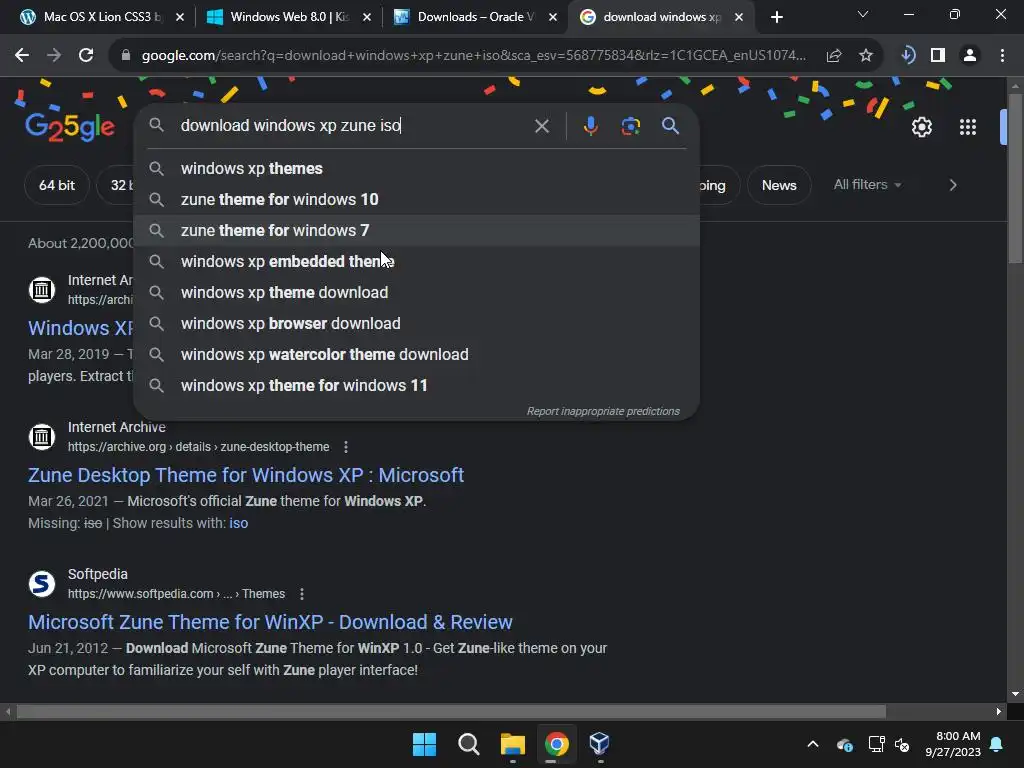This screenshot has height=768, width=1024.
Task: Open File Explorer from the taskbar
Action: coord(513,744)
